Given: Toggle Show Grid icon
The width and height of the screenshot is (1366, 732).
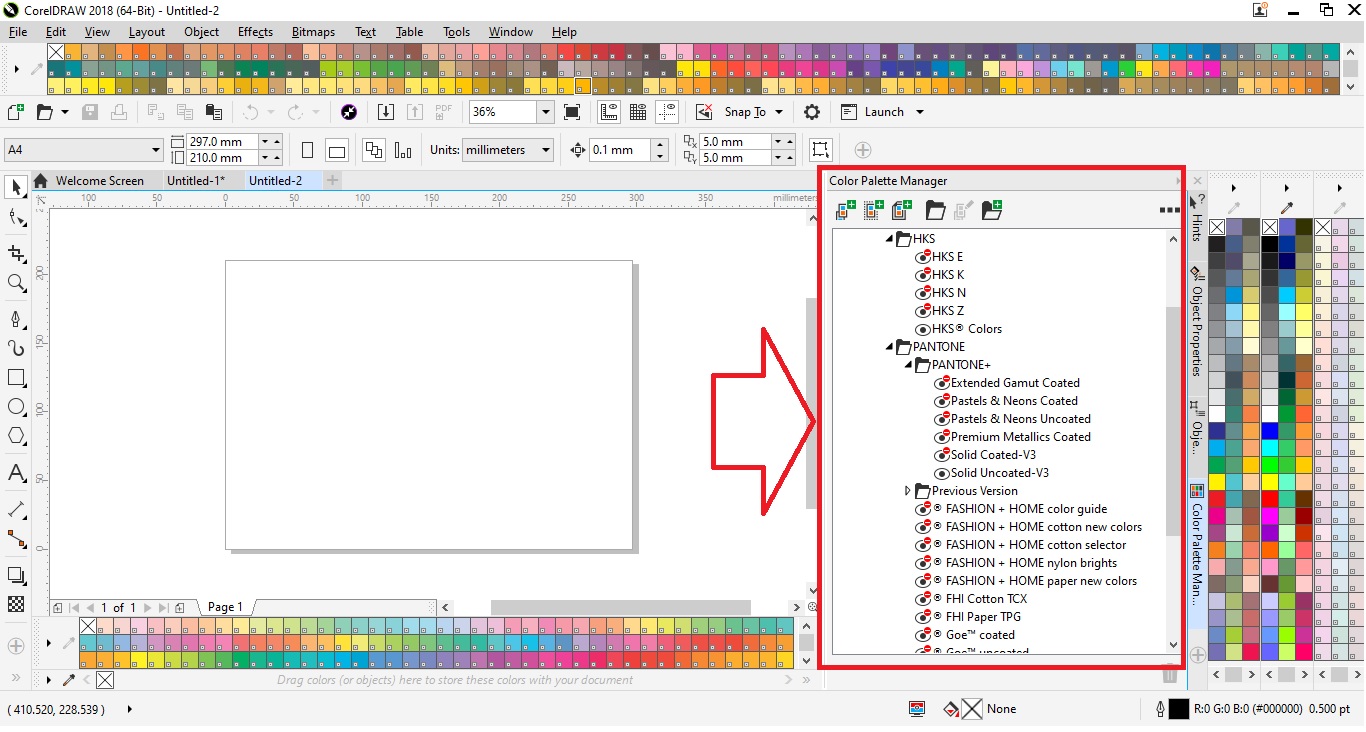Looking at the screenshot, I should point(638,112).
